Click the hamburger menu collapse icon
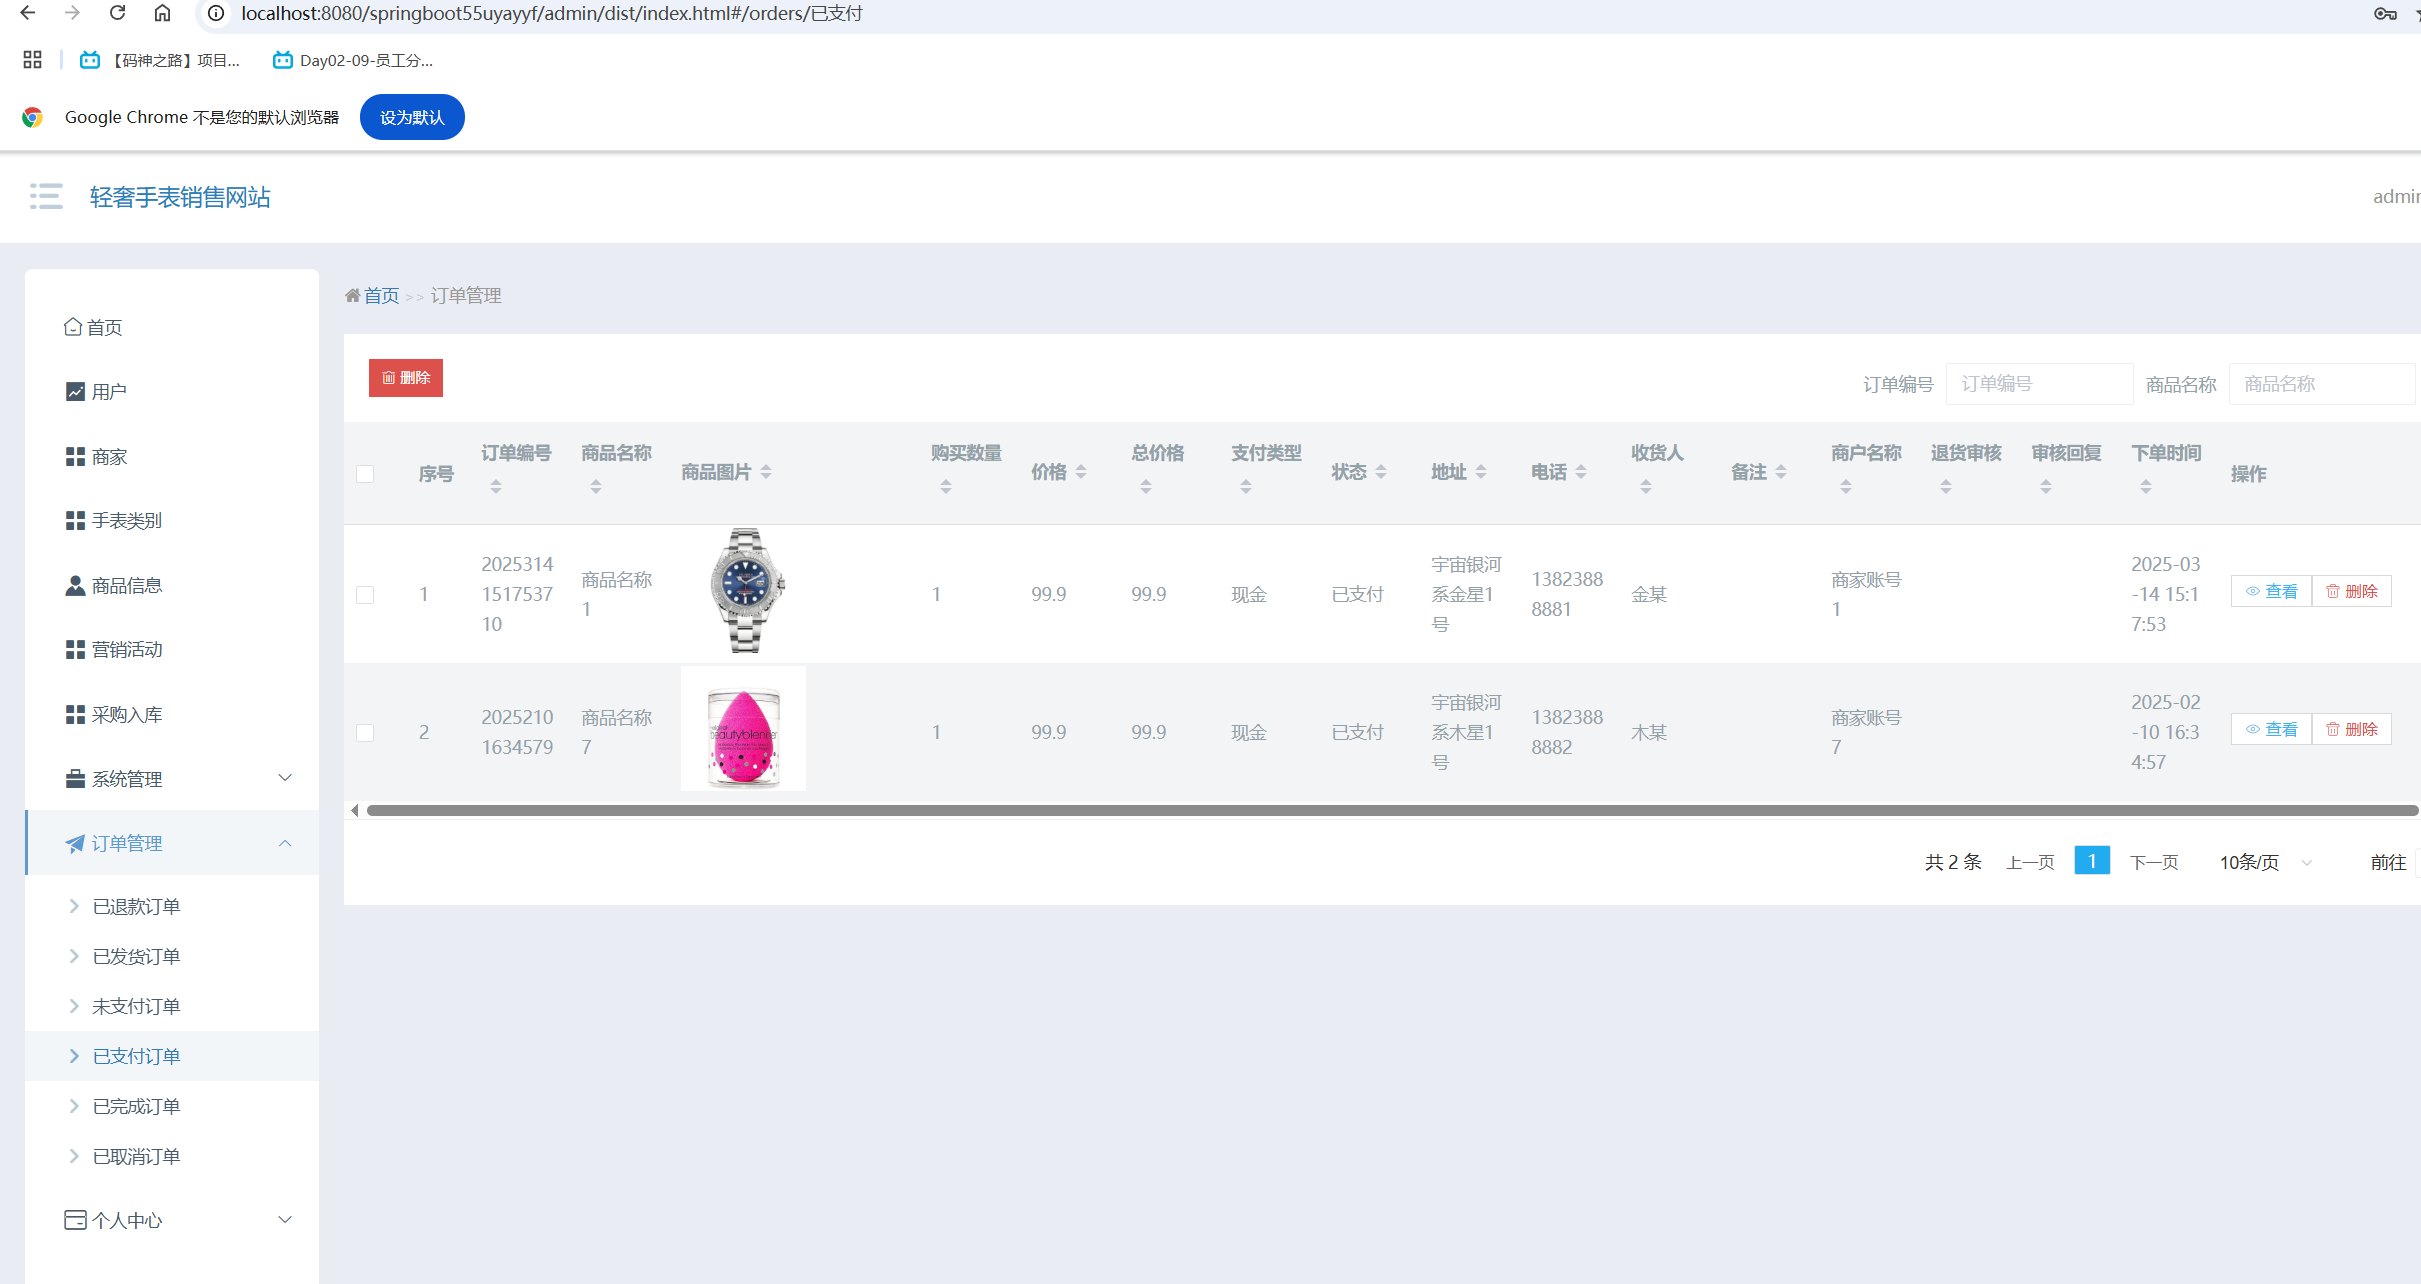Image resolution: width=2421 pixels, height=1284 pixels. pos(46,196)
